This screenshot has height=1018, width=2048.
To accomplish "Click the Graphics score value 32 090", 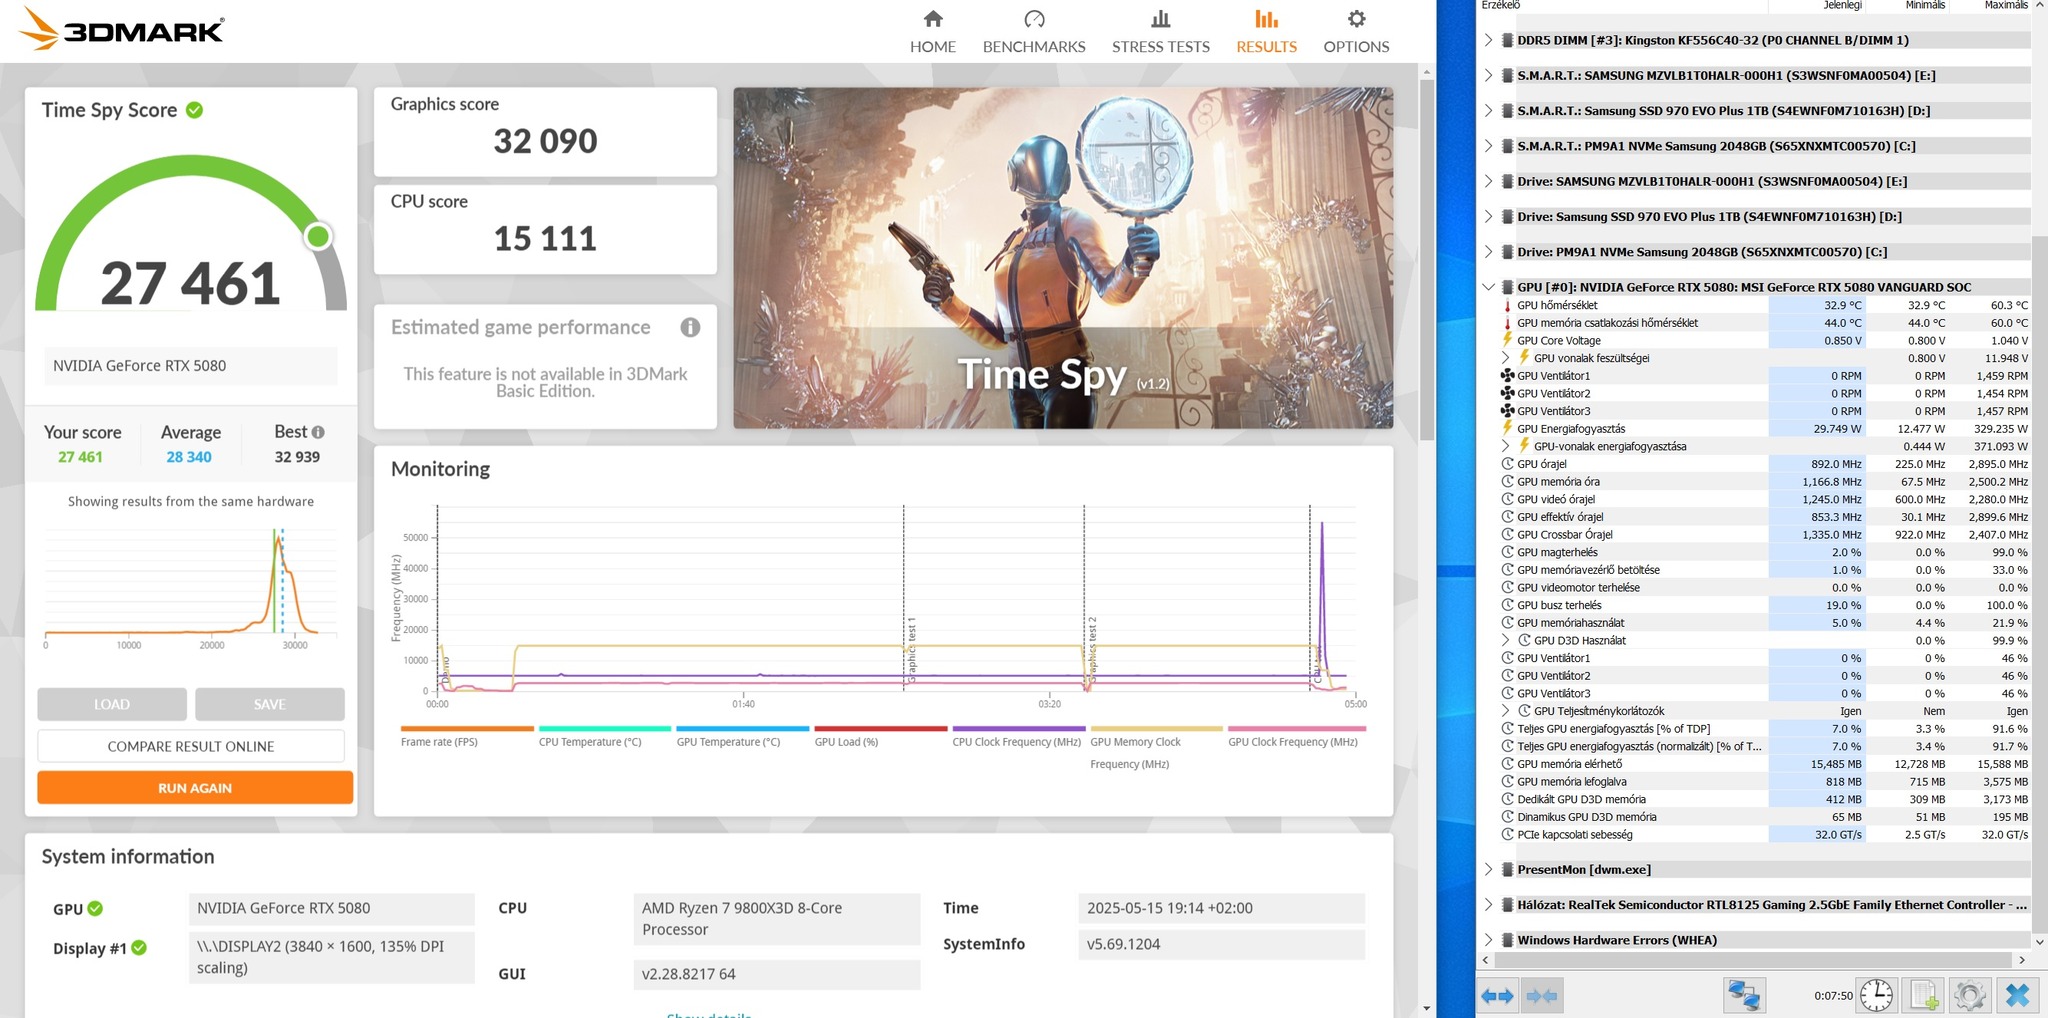I will click(545, 141).
